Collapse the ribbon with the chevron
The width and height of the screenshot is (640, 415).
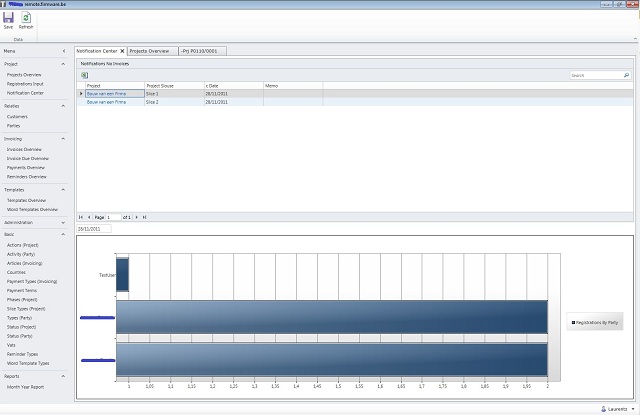(635, 39)
